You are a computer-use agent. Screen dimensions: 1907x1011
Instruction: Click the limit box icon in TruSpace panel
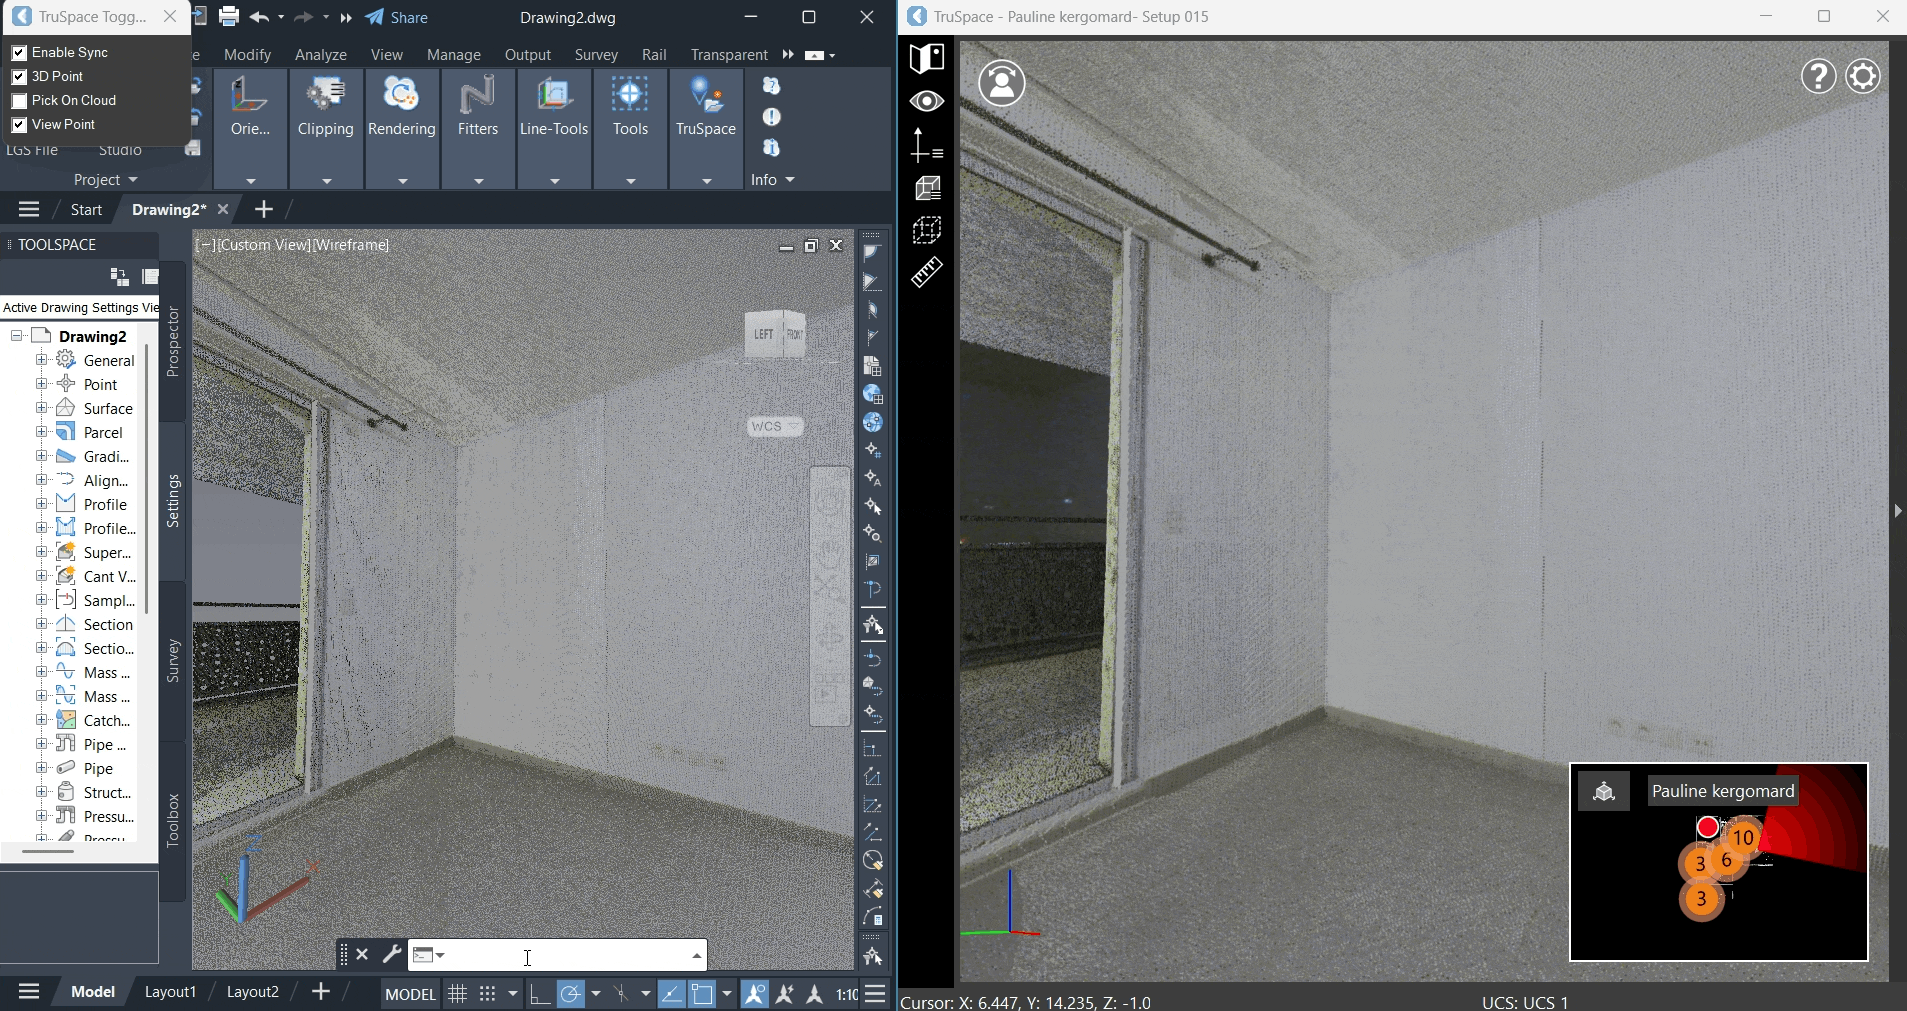[x=926, y=229]
